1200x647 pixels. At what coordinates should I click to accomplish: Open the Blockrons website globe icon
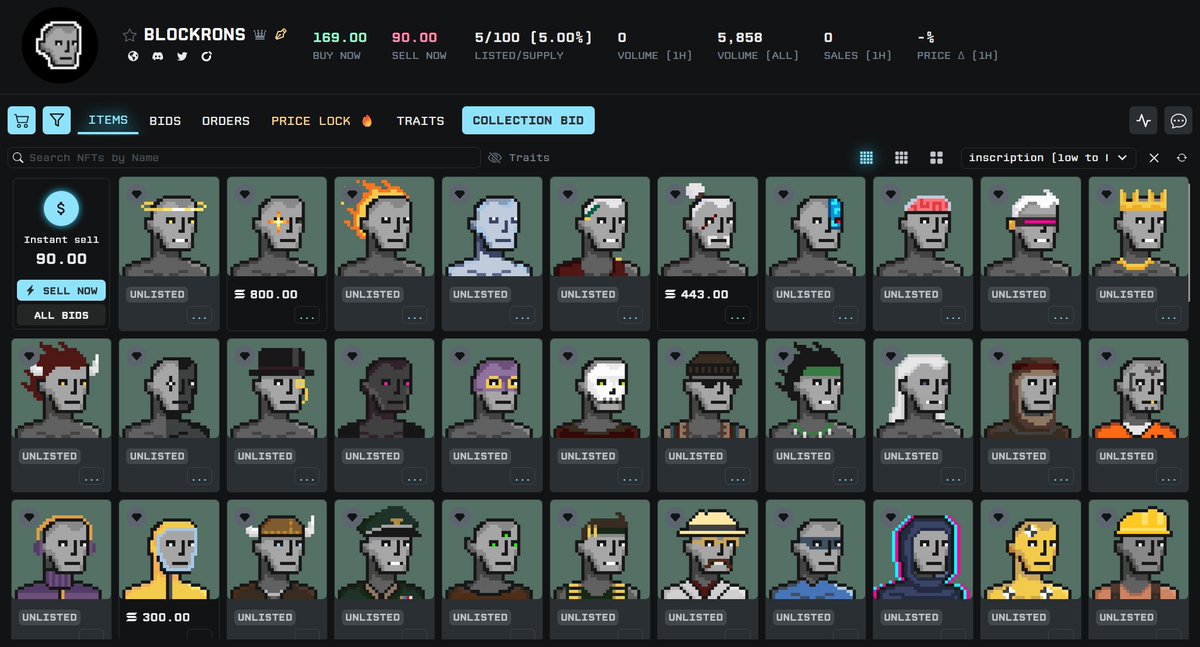click(132, 56)
